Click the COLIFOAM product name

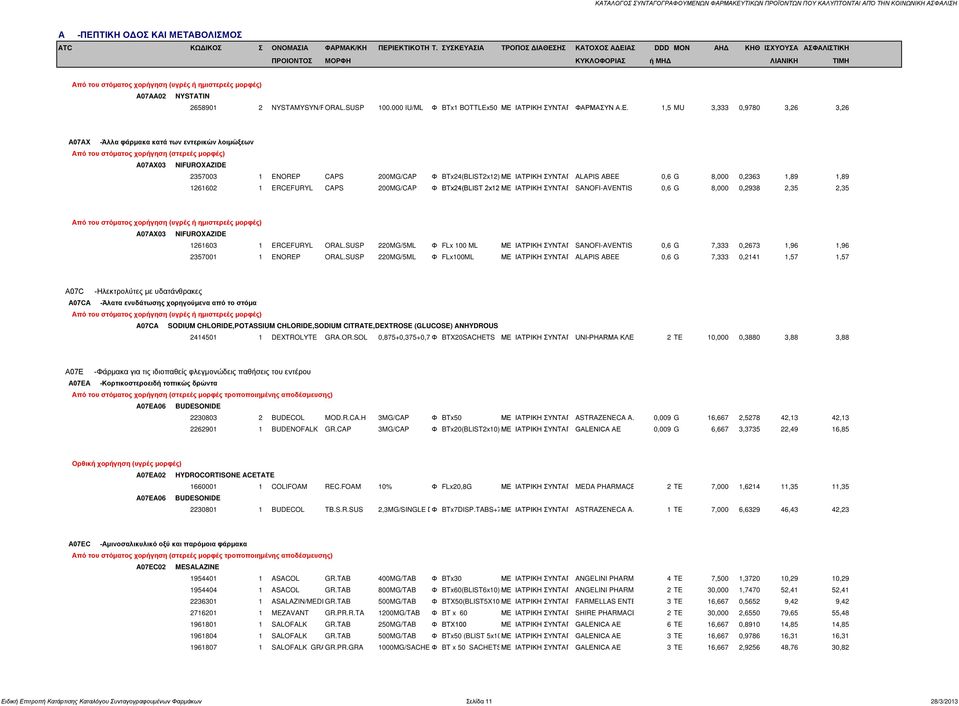click(289, 487)
